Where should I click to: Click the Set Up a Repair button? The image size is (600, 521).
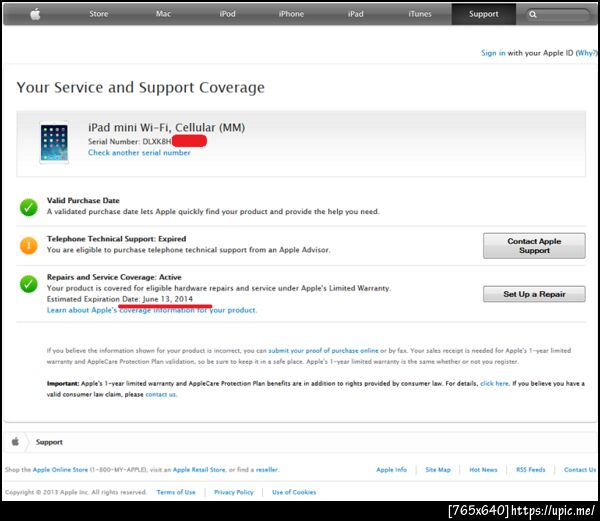(x=534, y=294)
